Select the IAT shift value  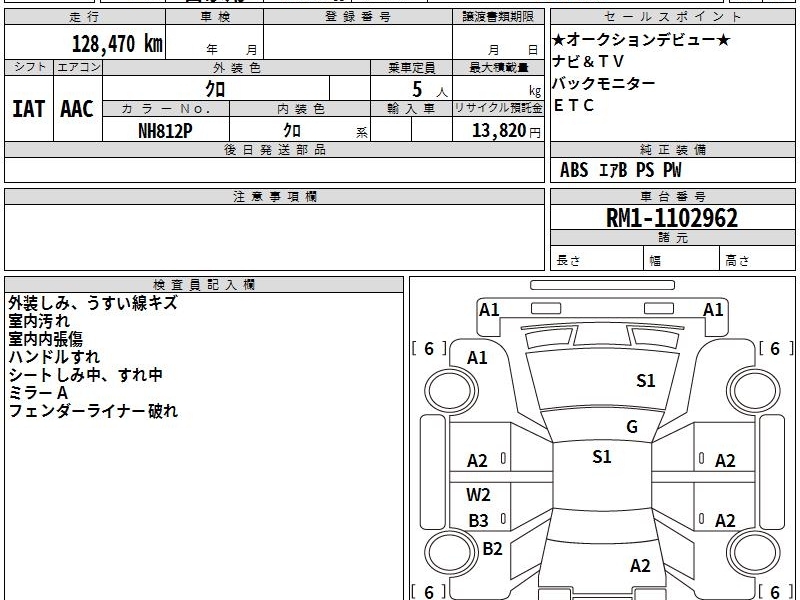(29, 109)
